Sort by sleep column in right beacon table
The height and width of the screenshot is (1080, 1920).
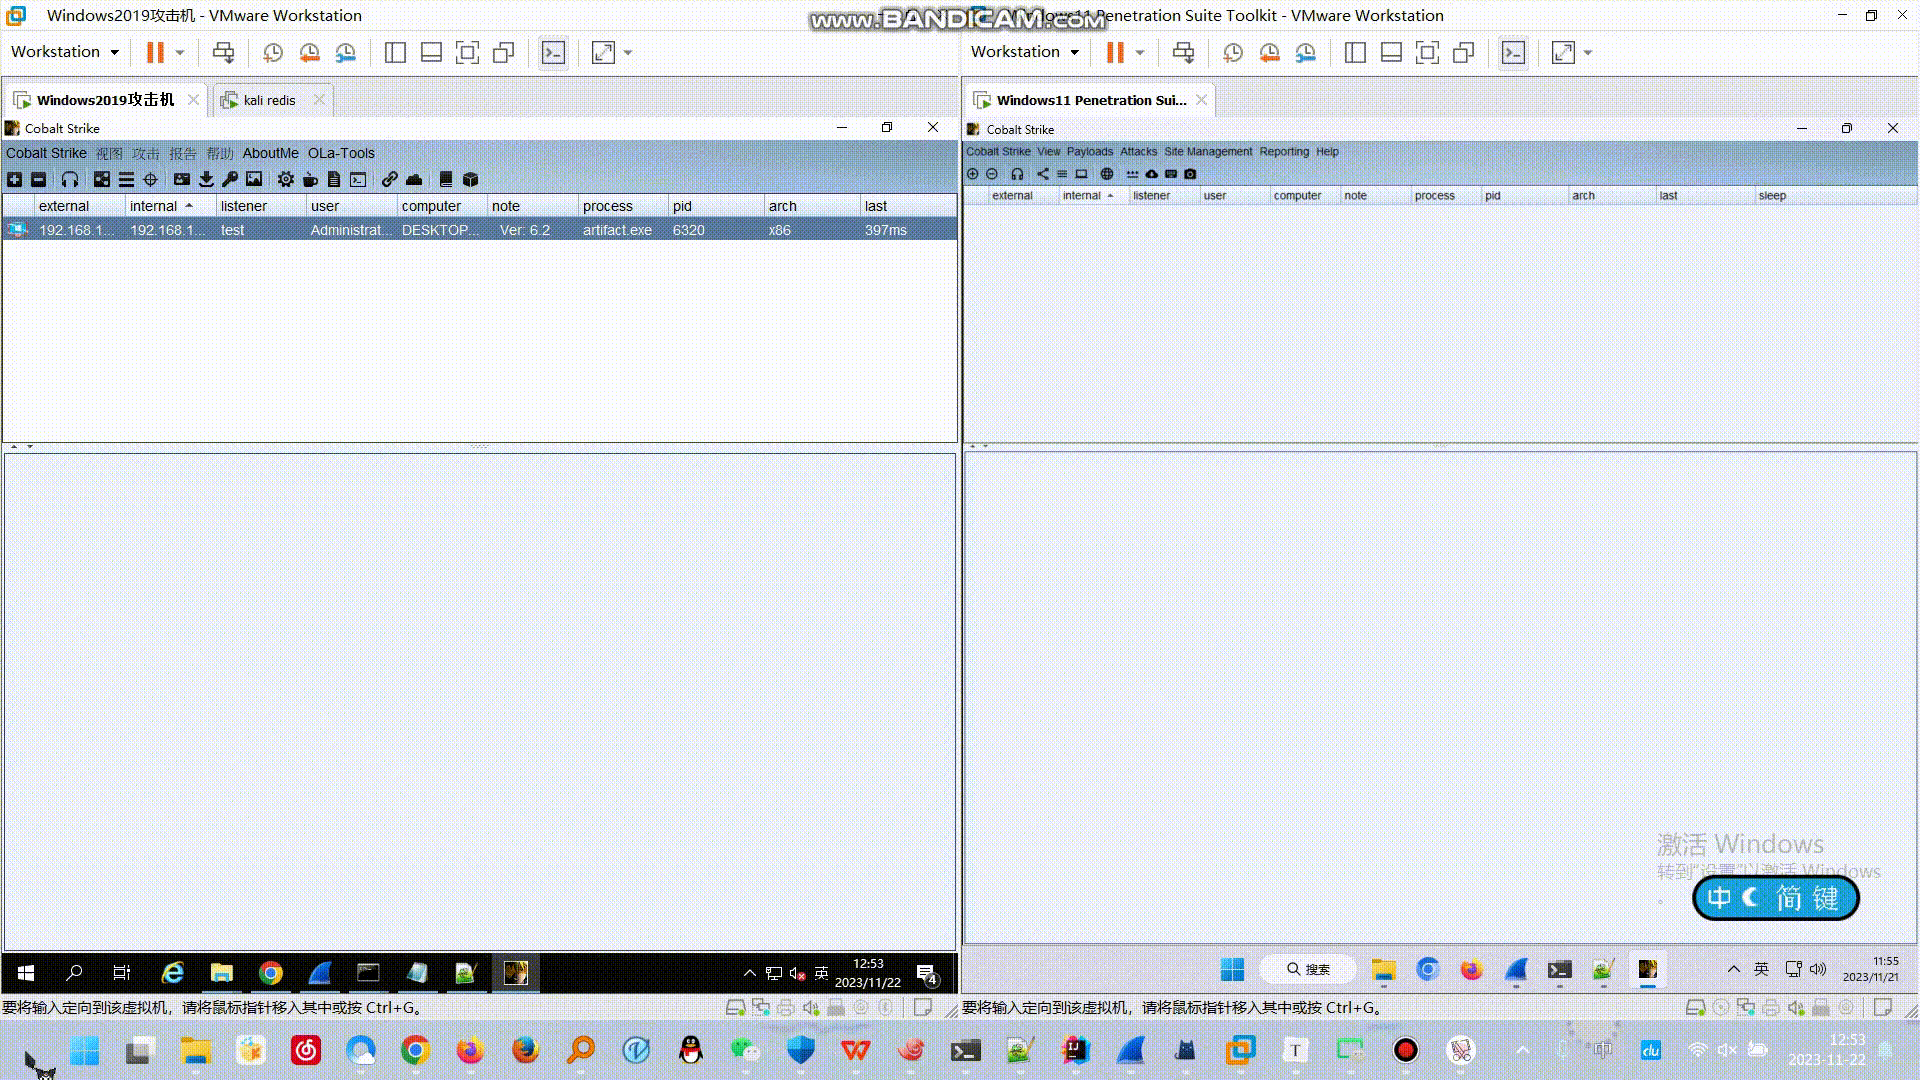pyautogui.click(x=1835, y=196)
